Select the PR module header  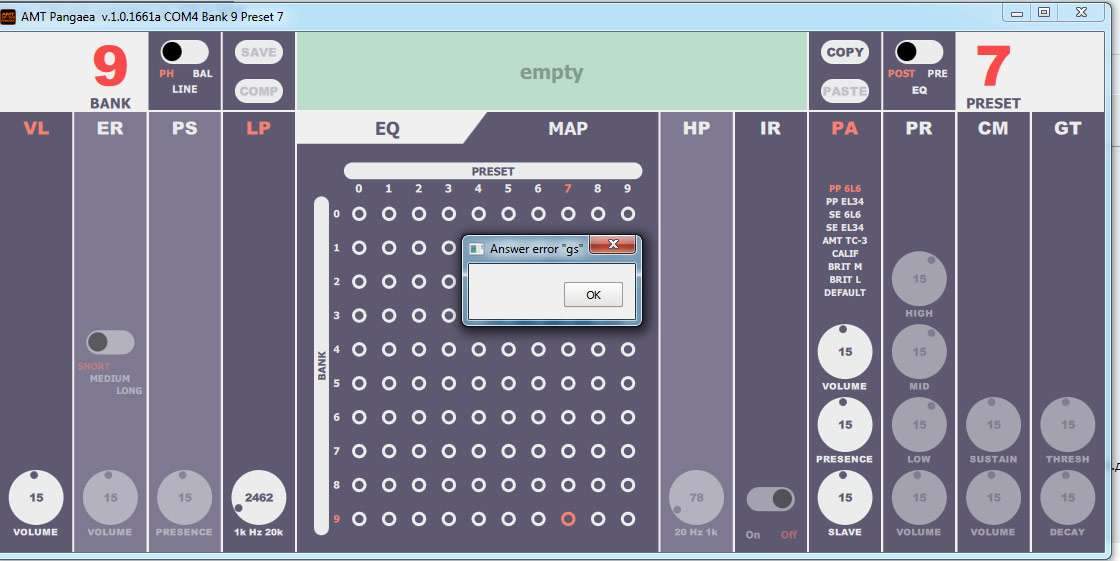[919, 129]
